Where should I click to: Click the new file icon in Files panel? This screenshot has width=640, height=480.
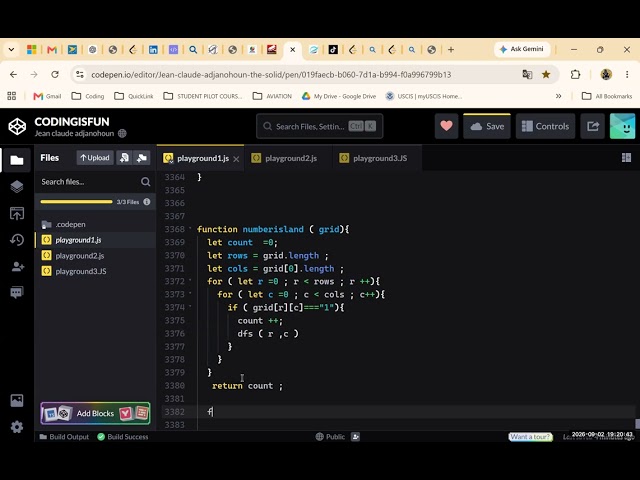pos(124,158)
